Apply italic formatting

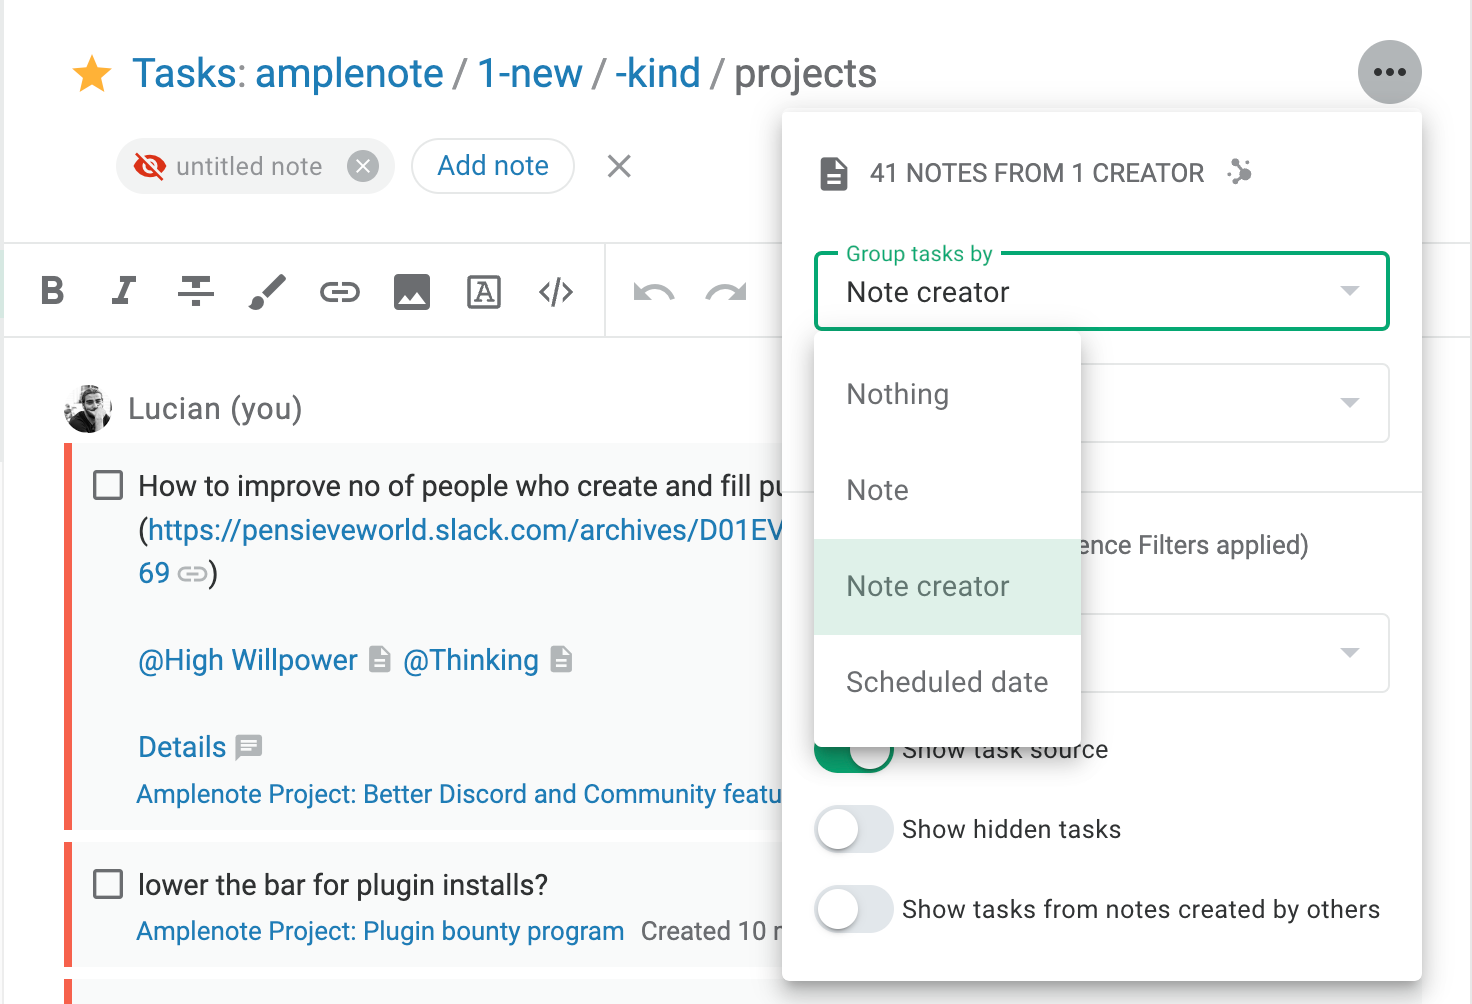tap(123, 291)
